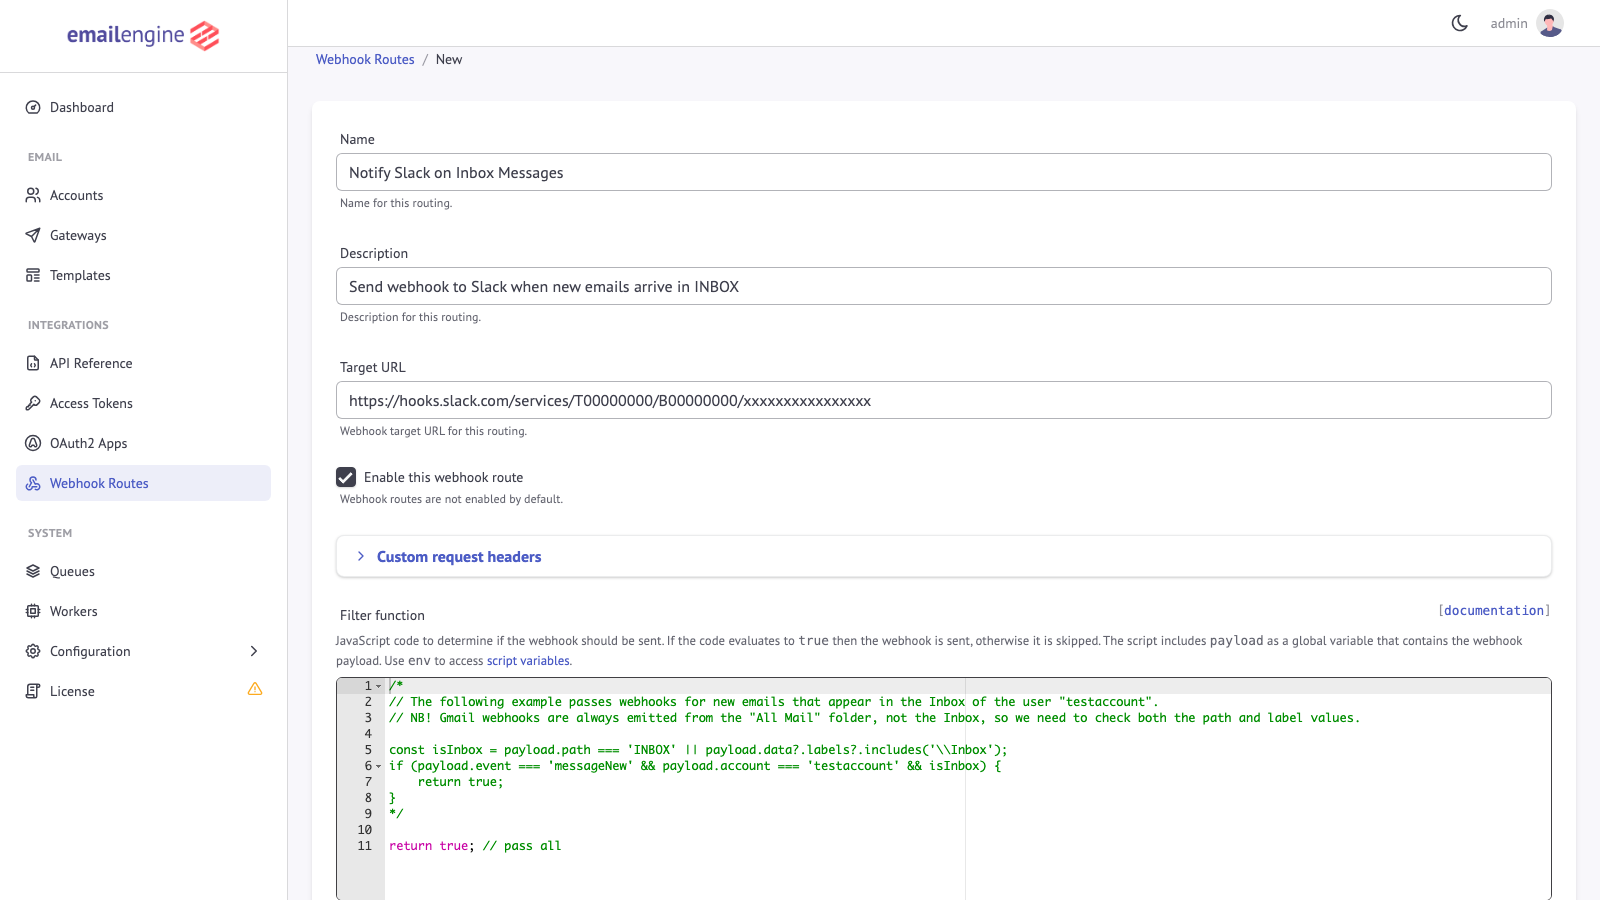Open the OAuth2 Apps page
Viewport: 1600px width, 900px height.
[x=143, y=443]
